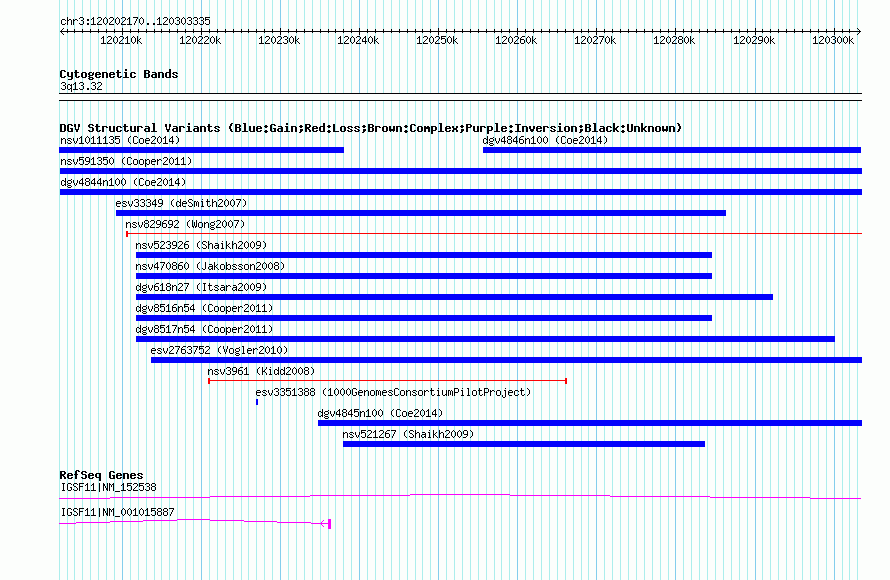Click the 120270k ruler tick label

pyautogui.click(x=594, y=40)
